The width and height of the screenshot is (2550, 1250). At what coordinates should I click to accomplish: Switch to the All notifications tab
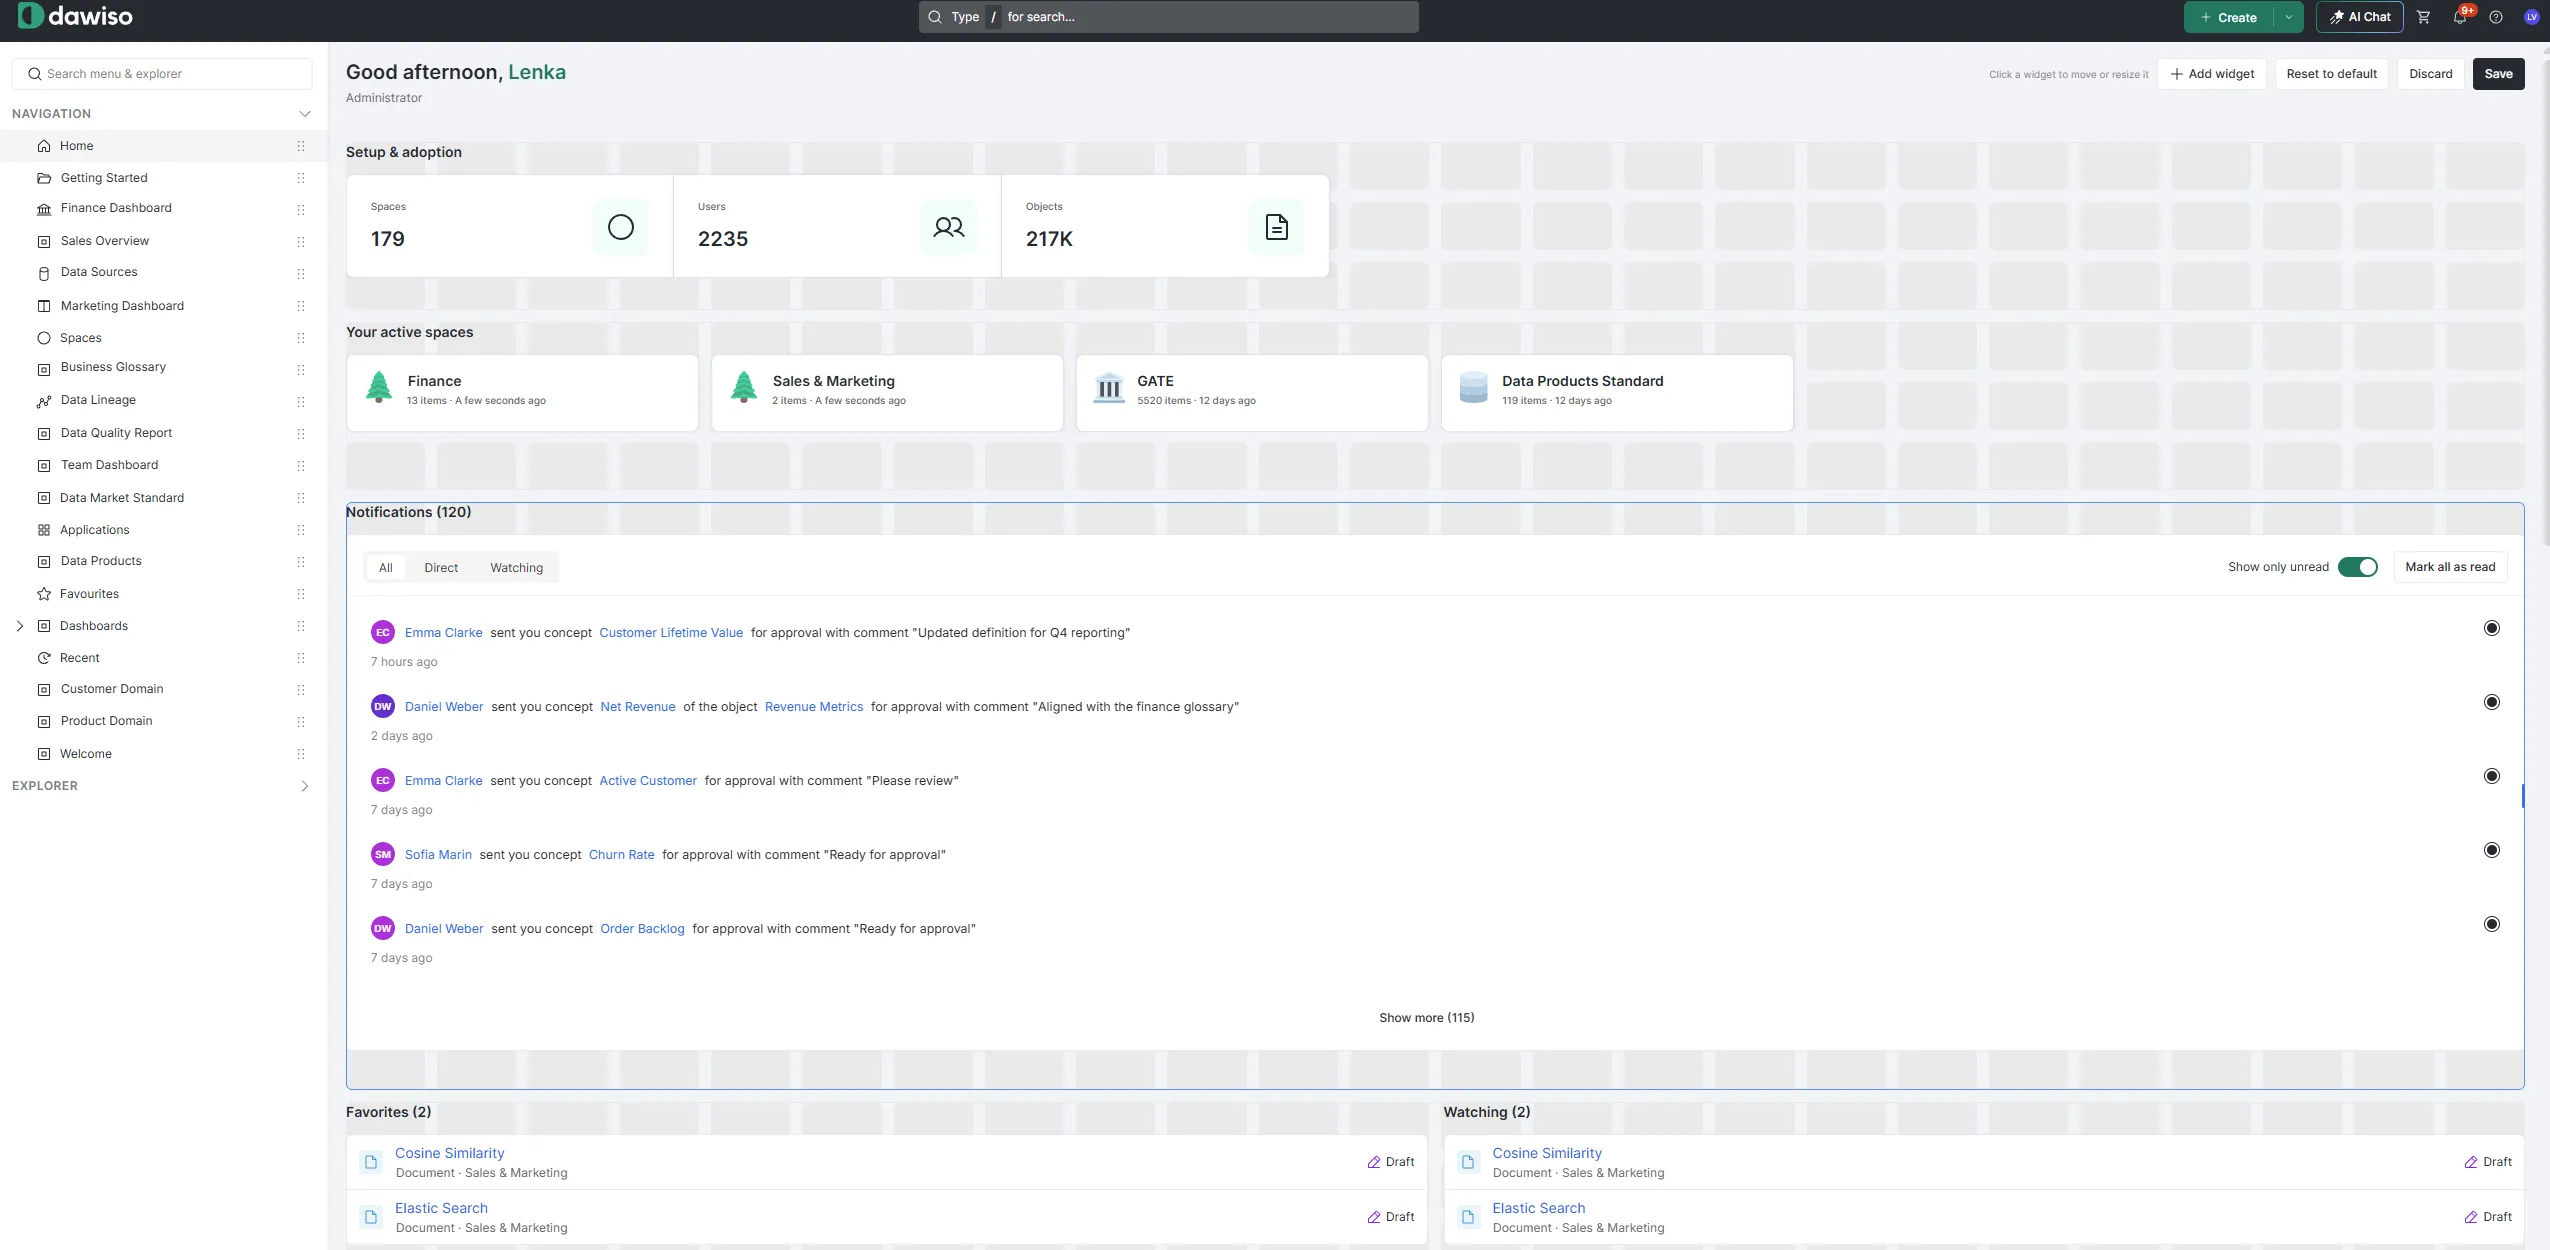point(386,568)
